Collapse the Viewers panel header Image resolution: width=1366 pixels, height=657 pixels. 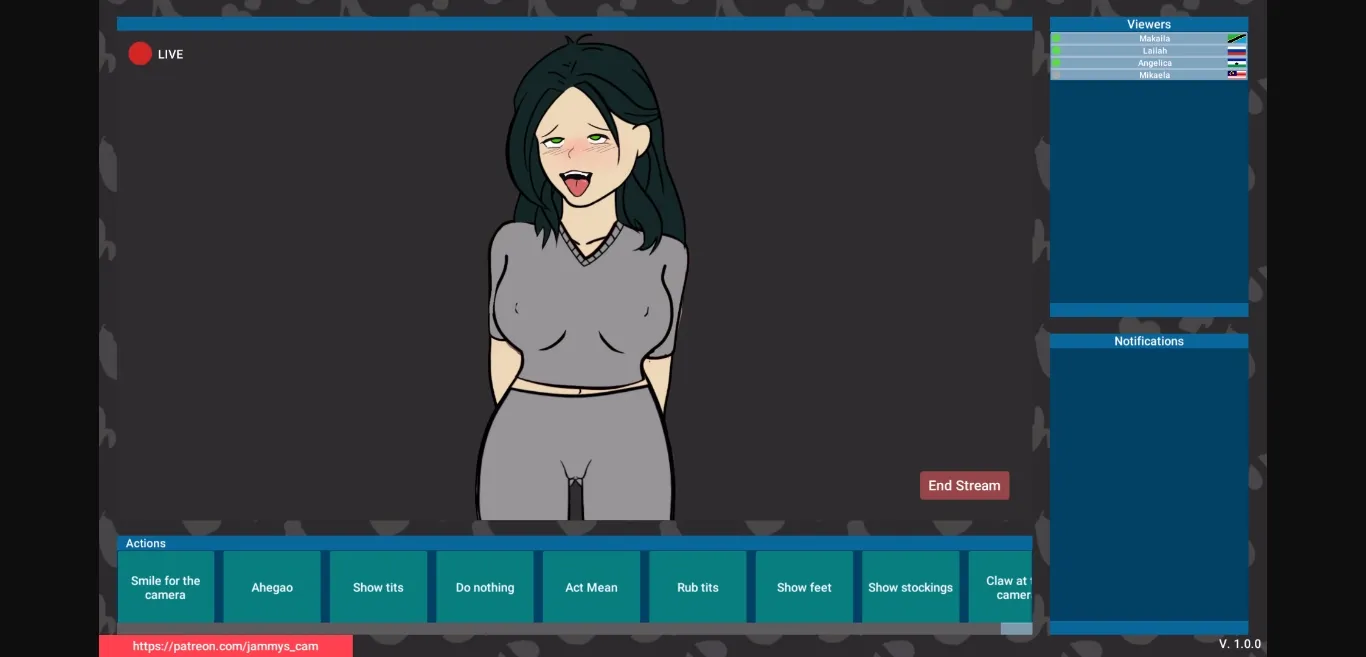(1148, 23)
